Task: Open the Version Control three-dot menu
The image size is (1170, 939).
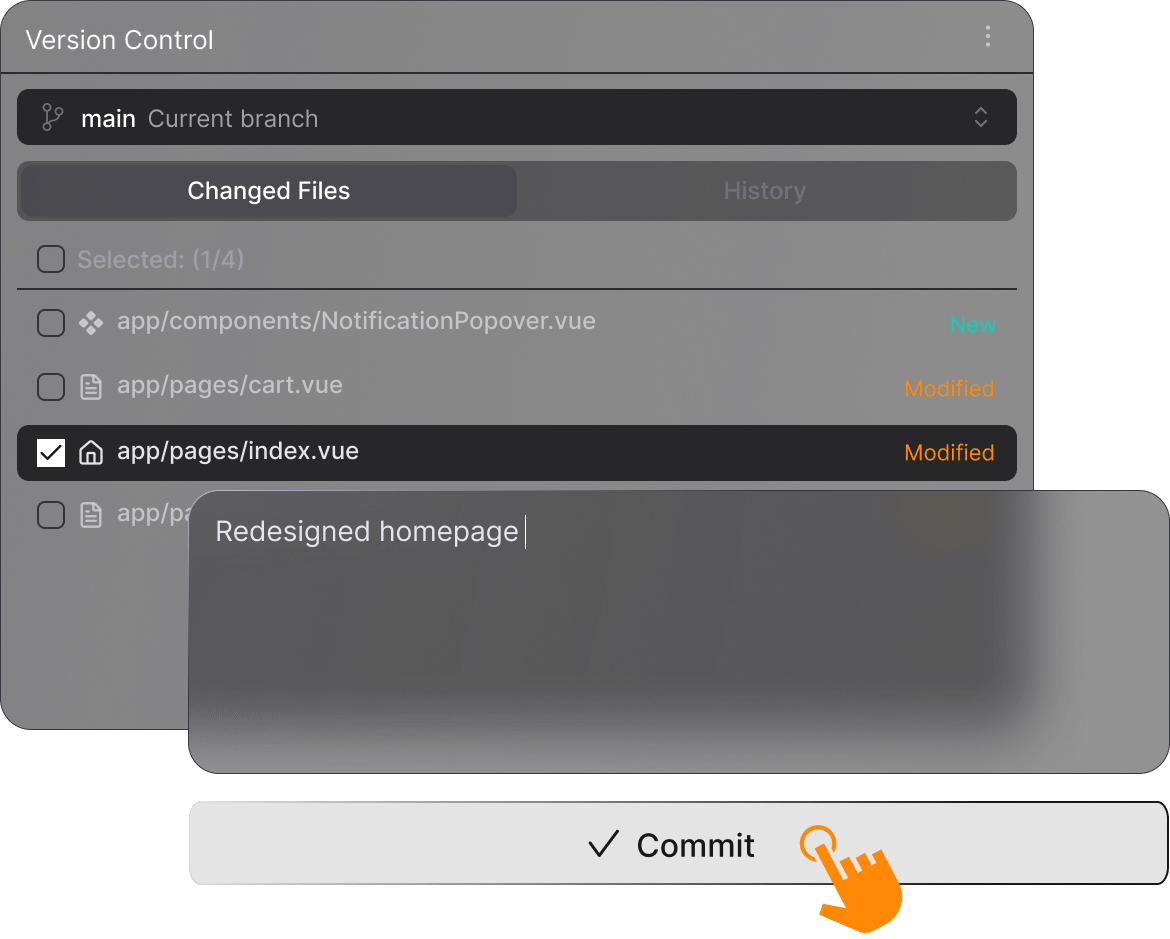Action: coord(987,37)
